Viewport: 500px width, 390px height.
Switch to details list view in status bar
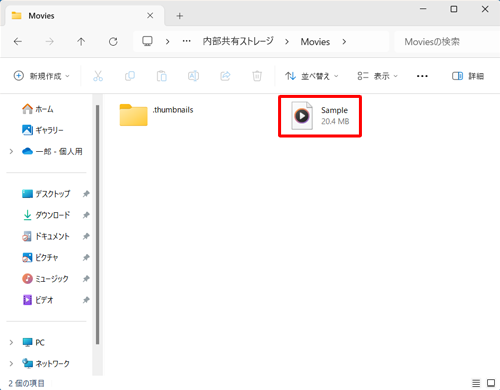(x=476, y=383)
